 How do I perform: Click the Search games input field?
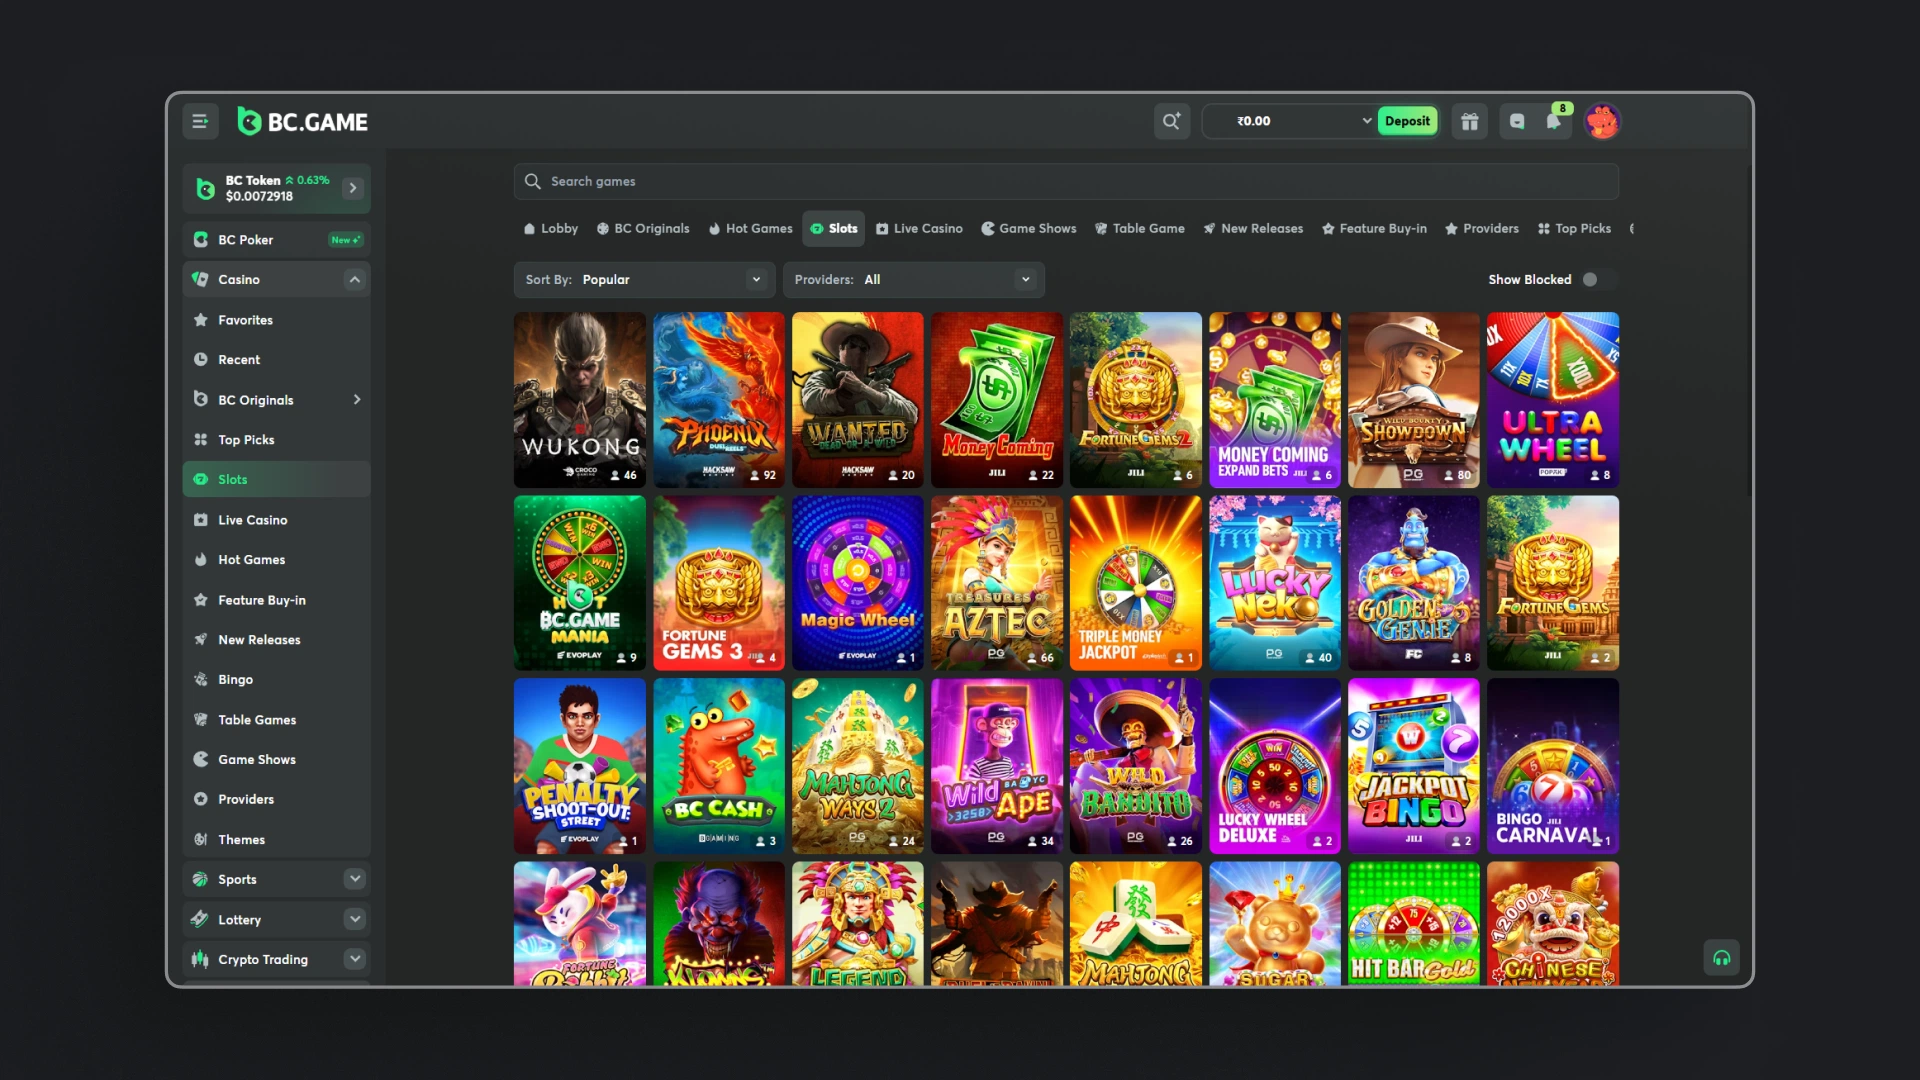coord(1065,181)
